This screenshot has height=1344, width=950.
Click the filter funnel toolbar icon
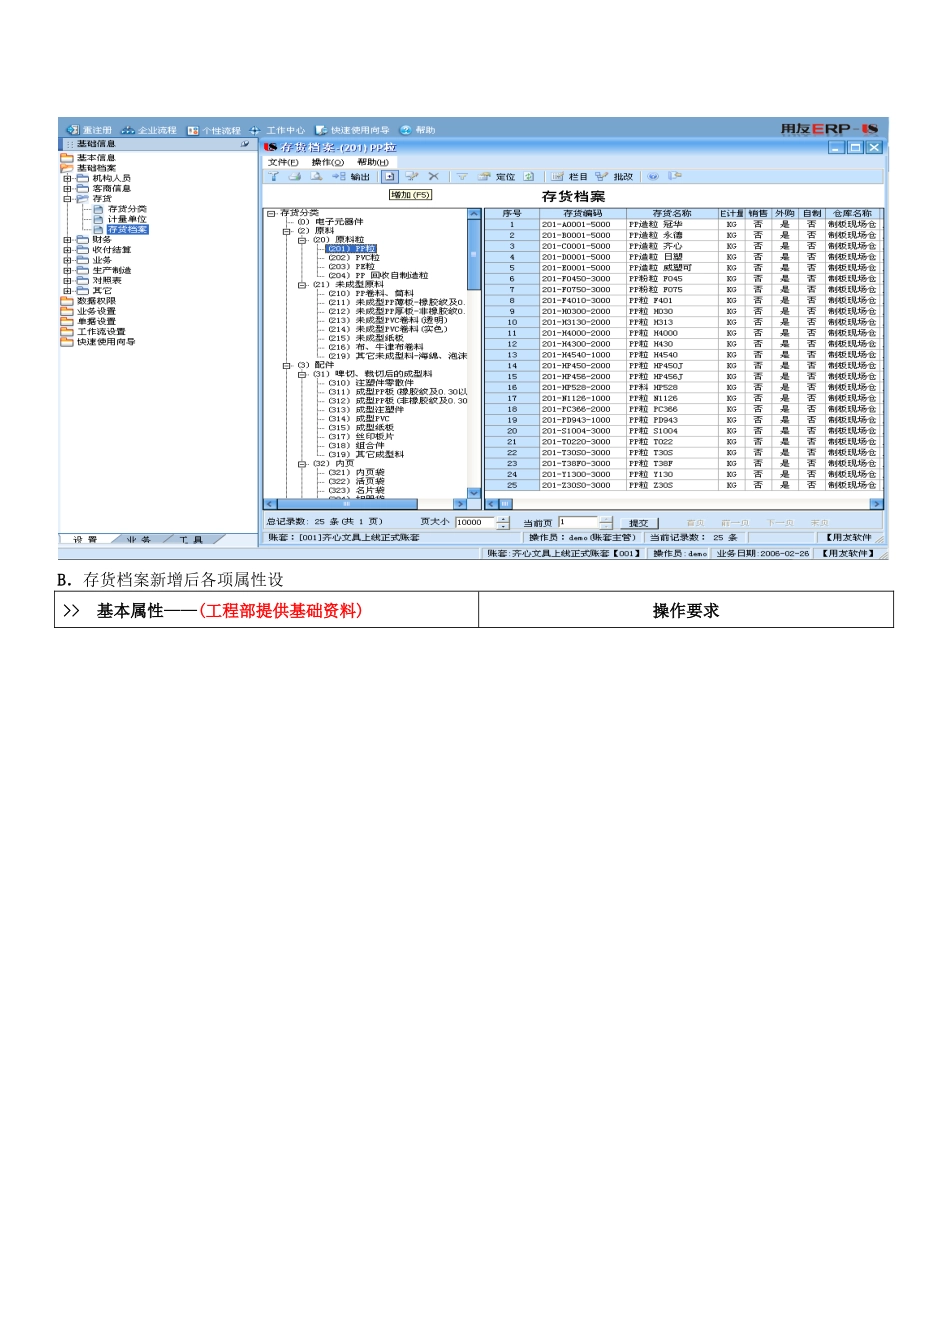(462, 176)
